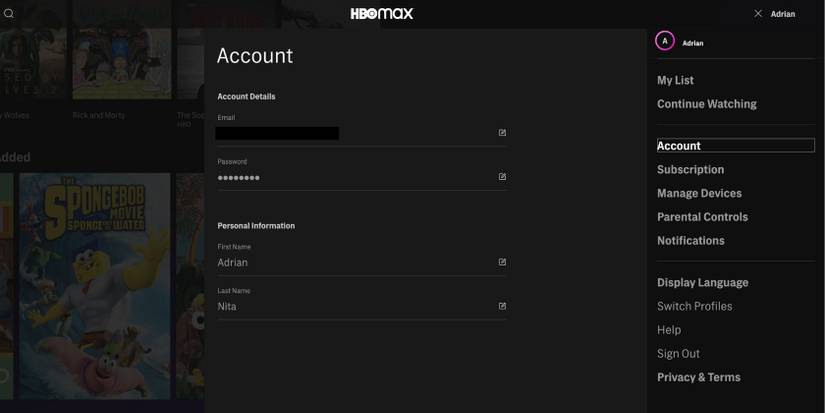The height and width of the screenshot is (413, 825).
Task: Edit the Email field using pencil icon
Action: click(x=502, y=133)
